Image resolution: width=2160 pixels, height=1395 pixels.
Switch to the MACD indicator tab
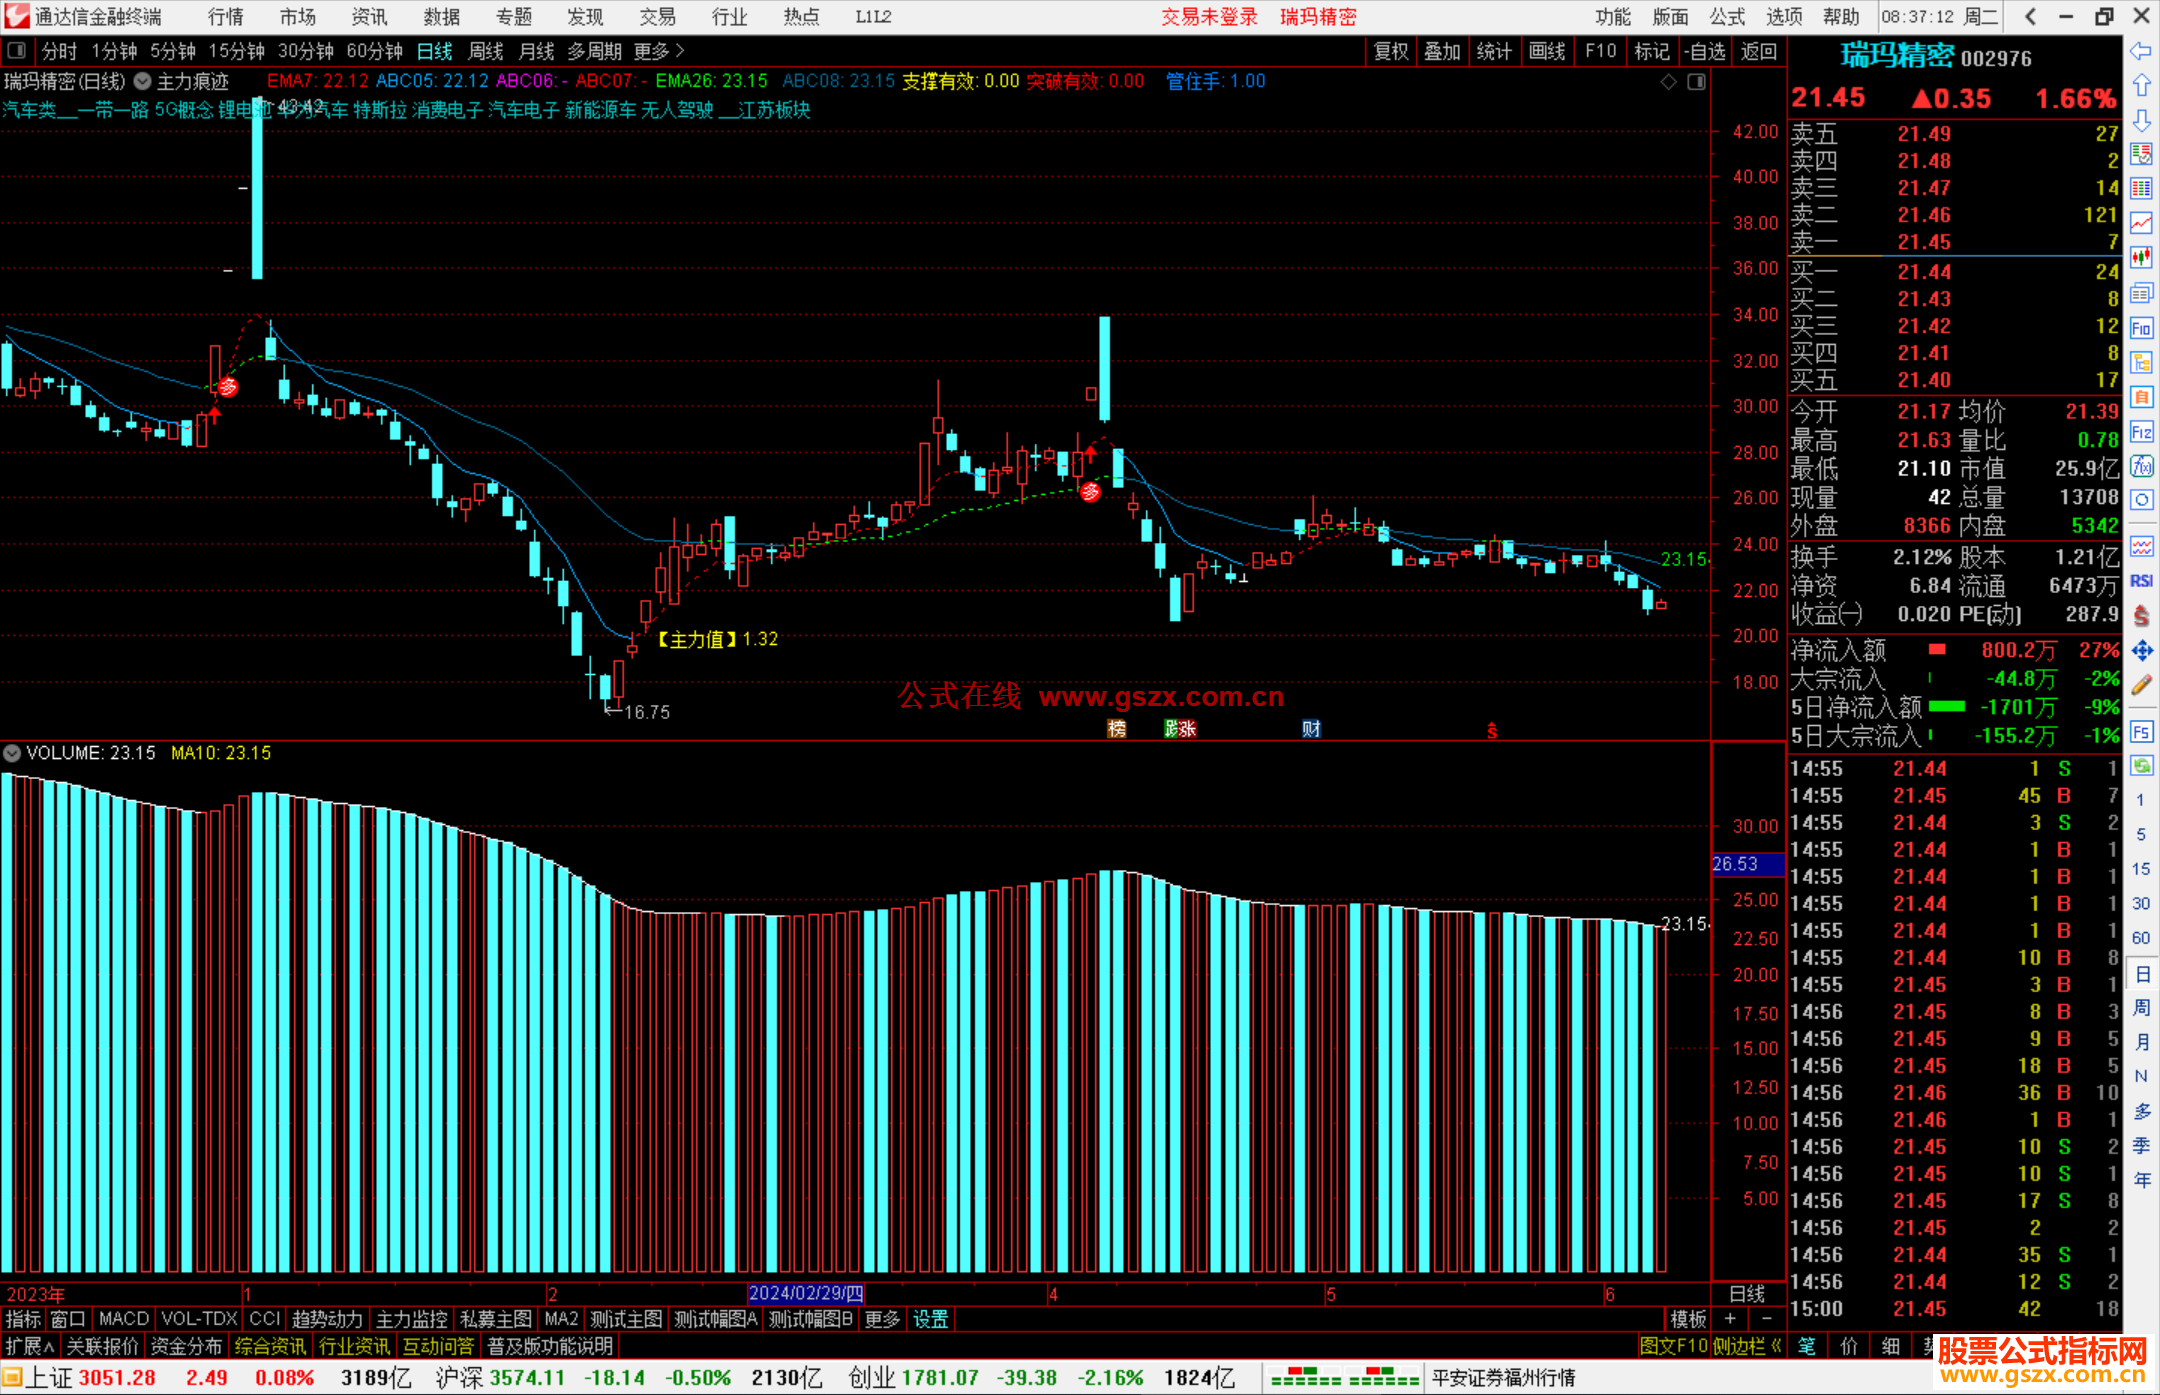tap(123, 1319)
